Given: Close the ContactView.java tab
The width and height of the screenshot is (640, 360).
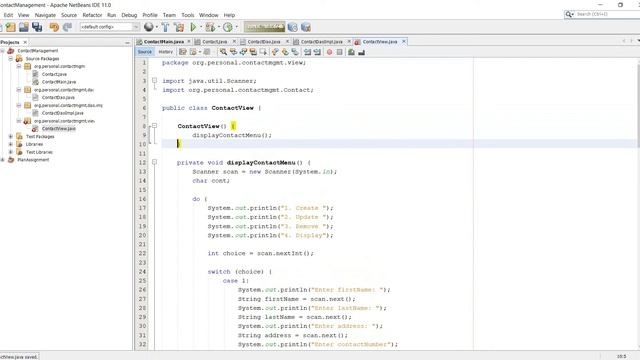Looking at the screenshot, I should (x=404, y=42).
